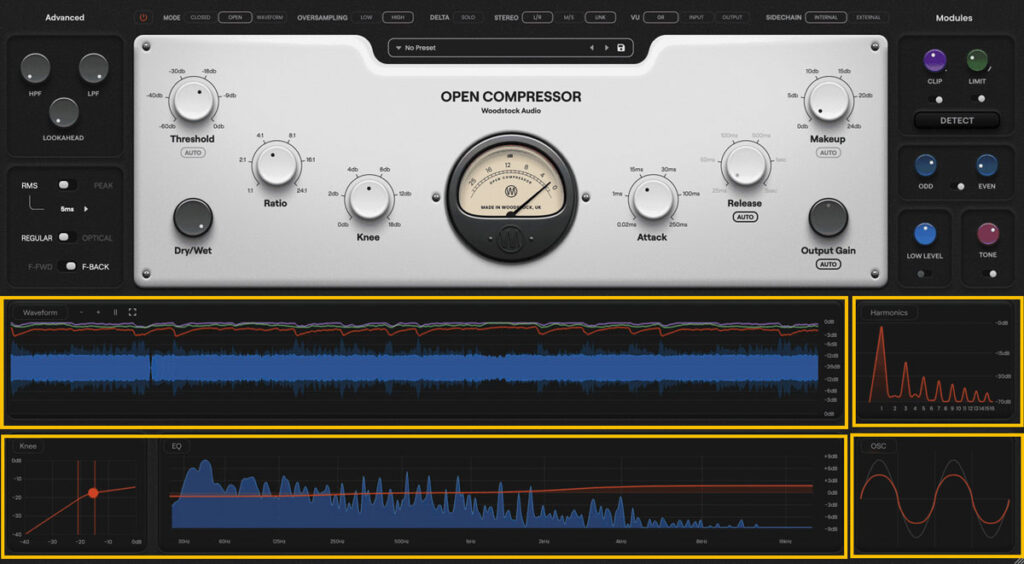Viewport: 1024px width, 564px height.
Task: Click the EVEN harmonics knob
Action: point(987,165)
